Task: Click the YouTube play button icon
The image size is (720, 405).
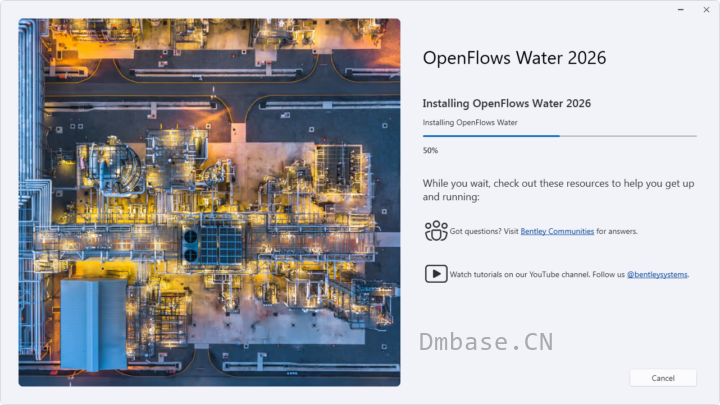Action: [x=436, y=274]
